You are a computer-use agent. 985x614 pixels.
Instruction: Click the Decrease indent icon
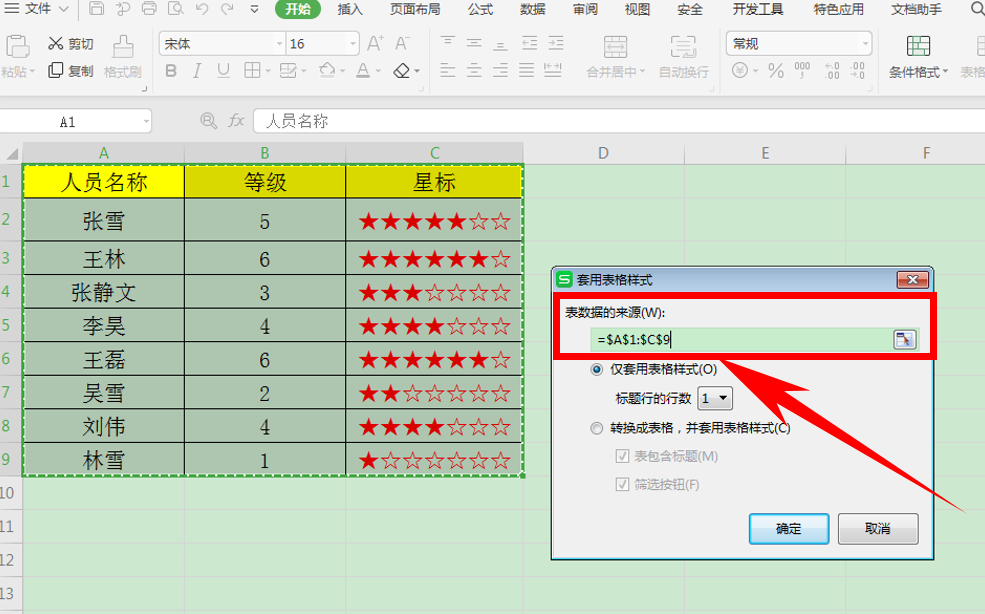pos(530,43)
